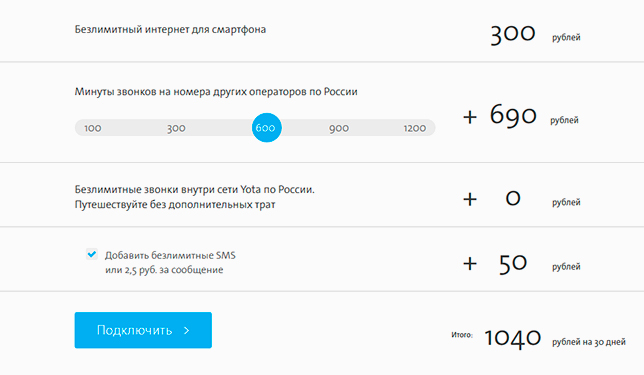The height and width of the screenshot is (375, 644).
Task: Click the plus sign before 0
Action: pos(470,200)
